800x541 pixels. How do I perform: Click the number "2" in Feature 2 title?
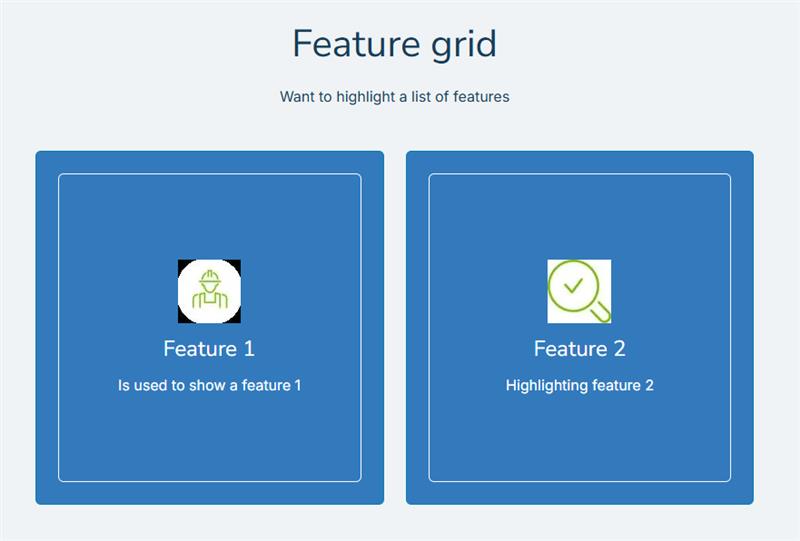click(619, 349)
